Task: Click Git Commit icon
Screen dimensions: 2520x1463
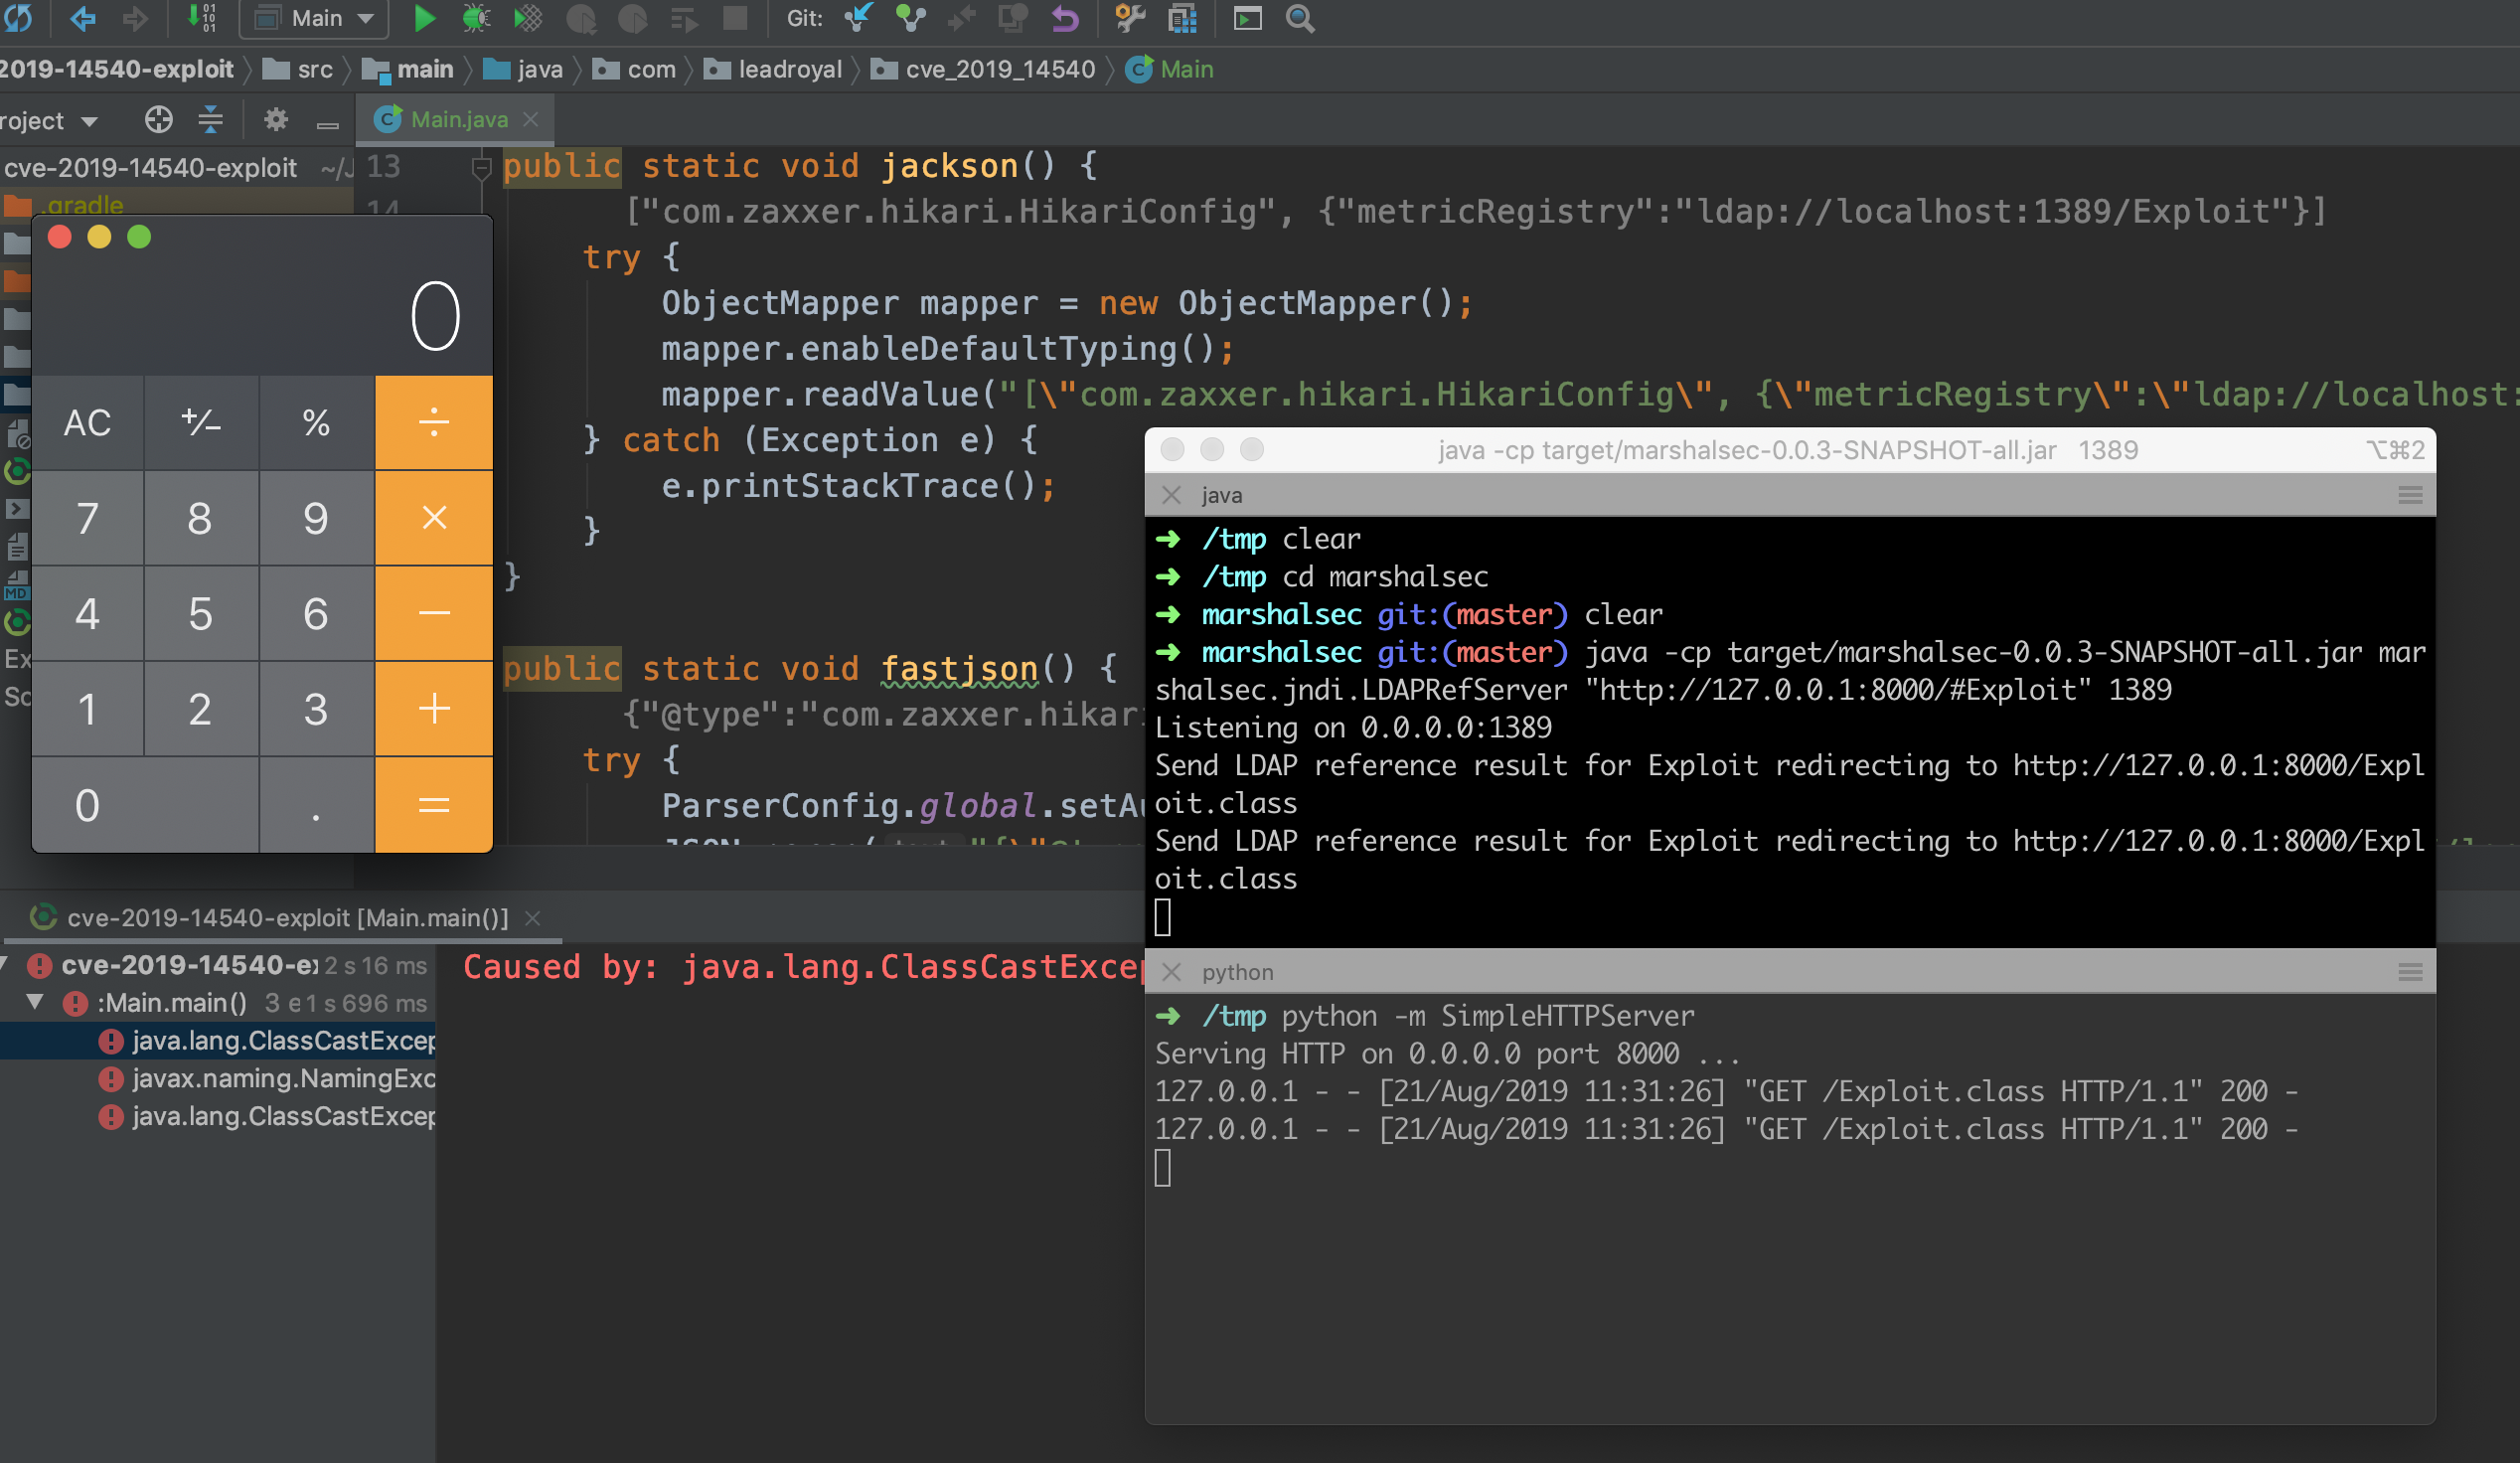Action: pos(910,18)
